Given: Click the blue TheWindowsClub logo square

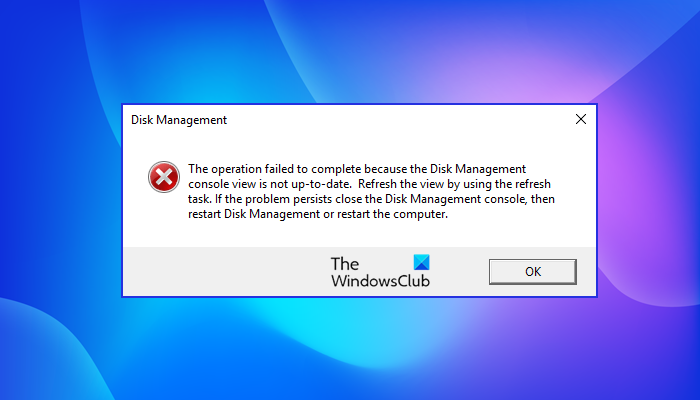Looking at the screenshot, I should click(x=422, y=263).
